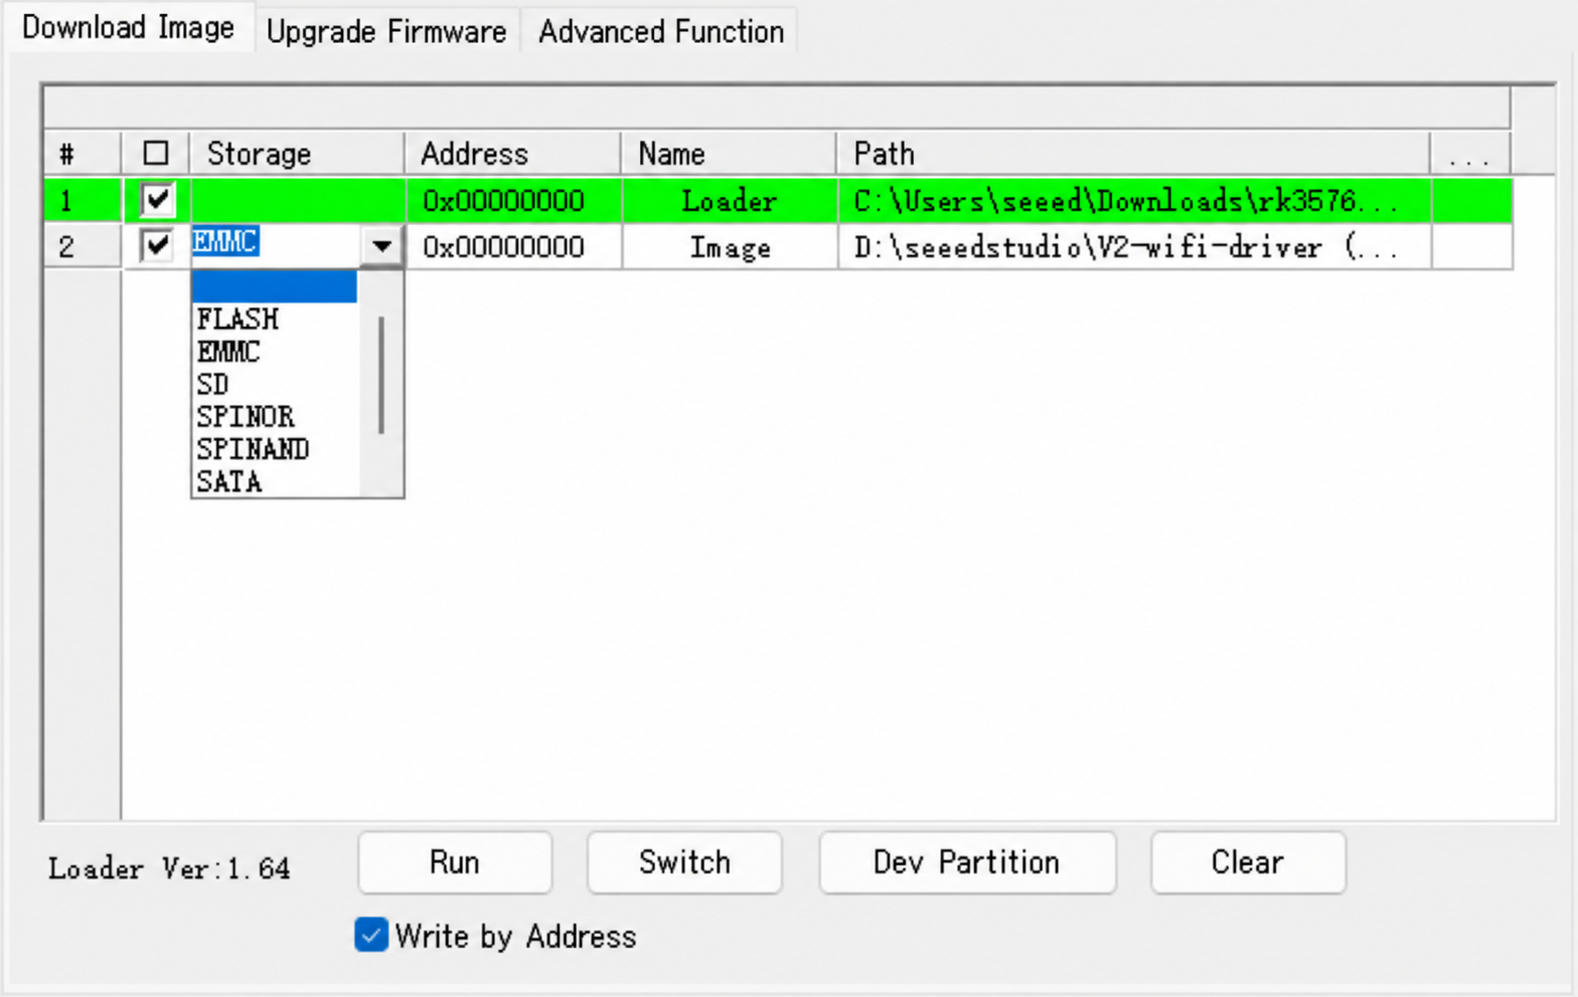Uncheck the row 2 Image checkbox
The width and height of the screenshot is (1578, 997).
click(157, 245)
